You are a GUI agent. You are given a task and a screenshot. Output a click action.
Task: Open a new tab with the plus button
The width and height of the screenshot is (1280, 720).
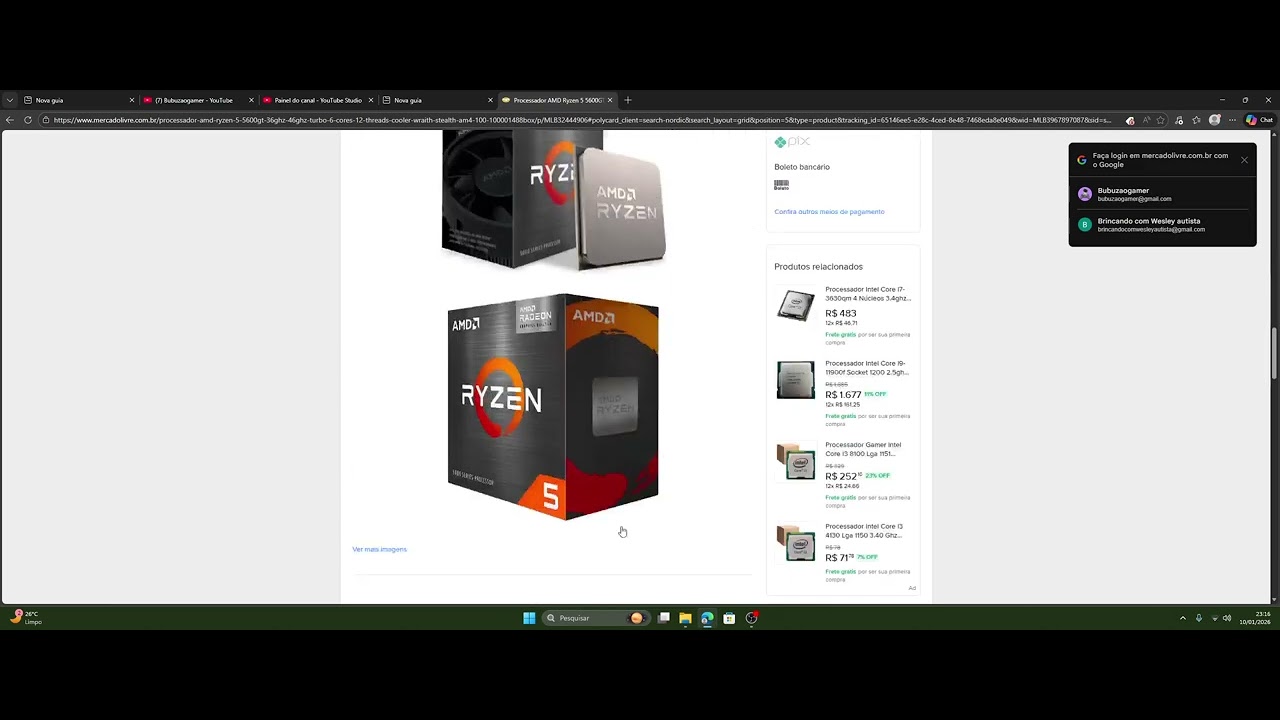pos(628,100)
